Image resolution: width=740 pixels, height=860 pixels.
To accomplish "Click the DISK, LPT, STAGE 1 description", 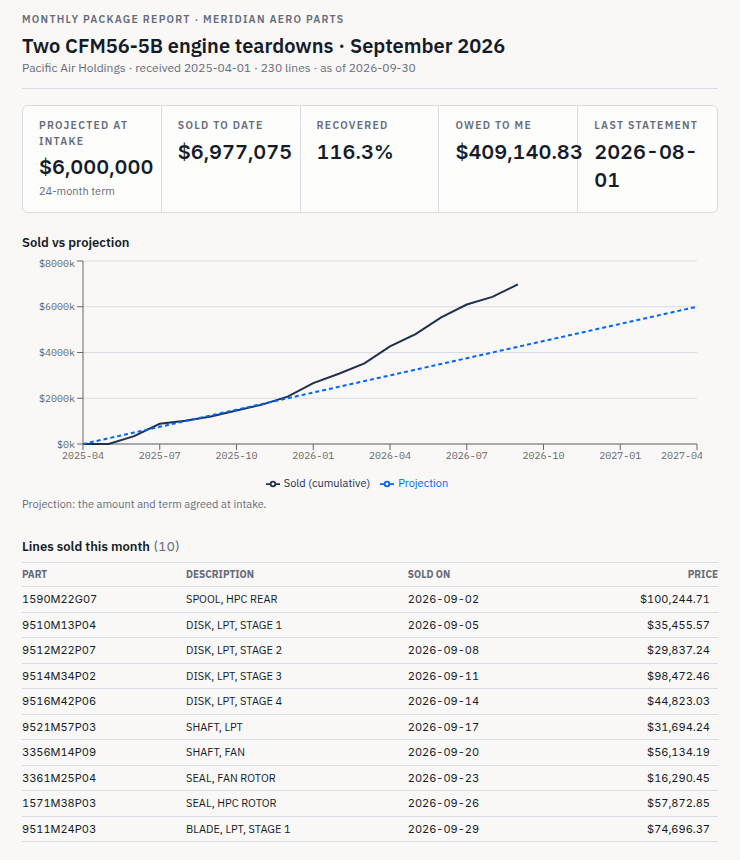I will pyautogui.click(x=234, y=625).
